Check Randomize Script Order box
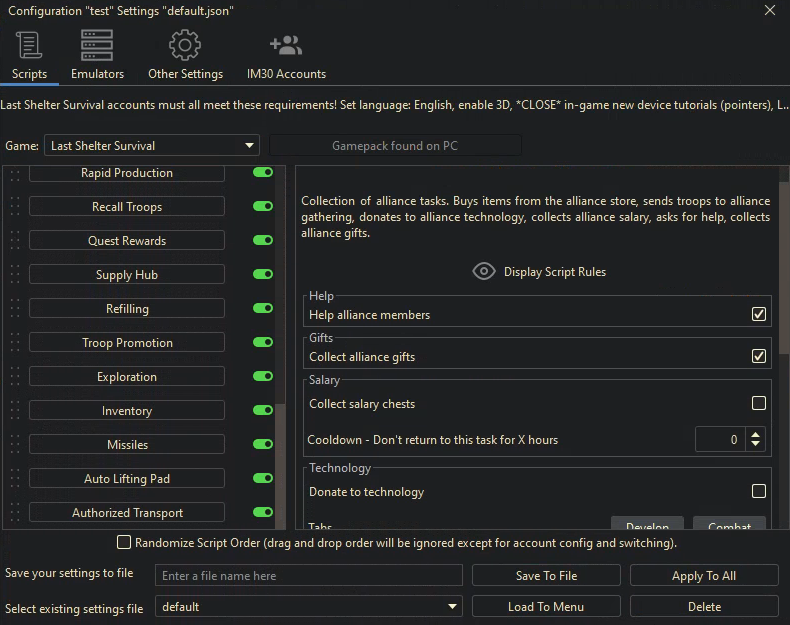Screen dimensions: 790x625 pos(124,543)
